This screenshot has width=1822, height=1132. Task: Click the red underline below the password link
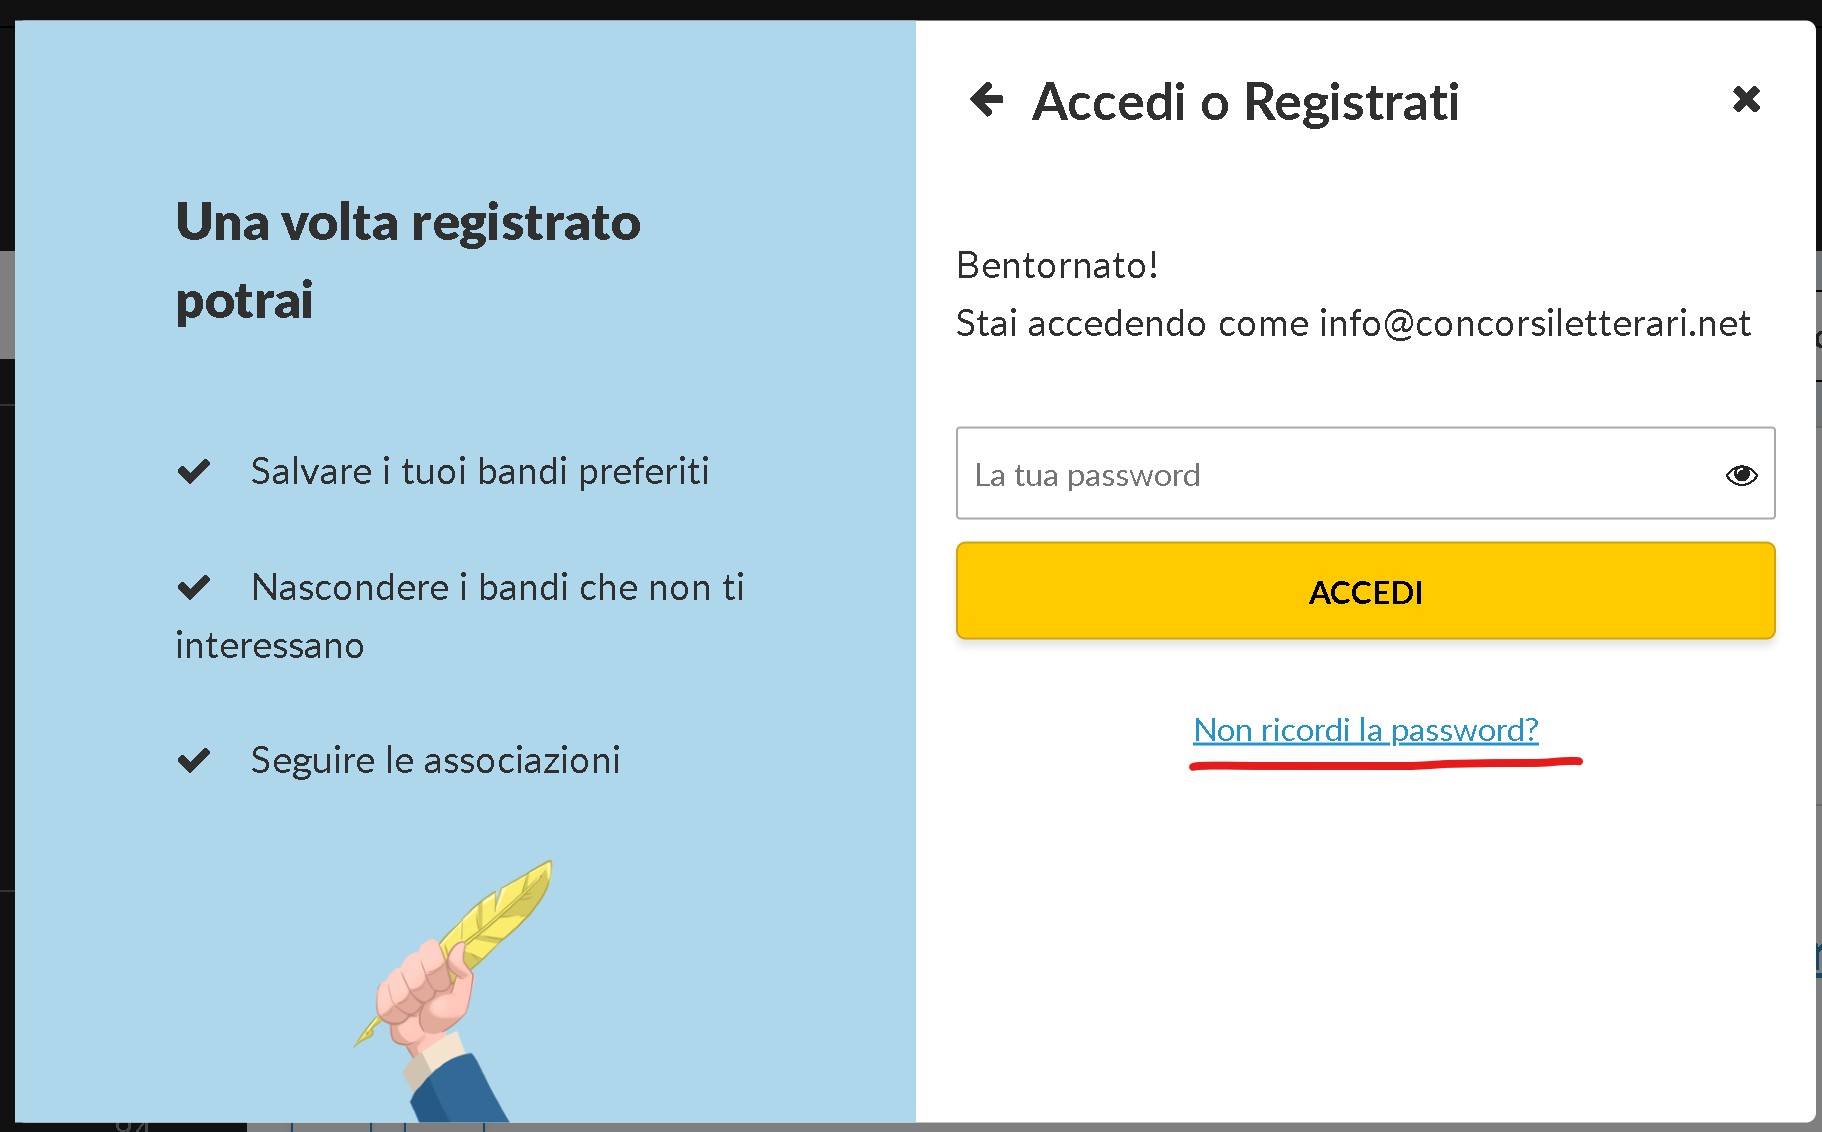tap(1385, 765)
